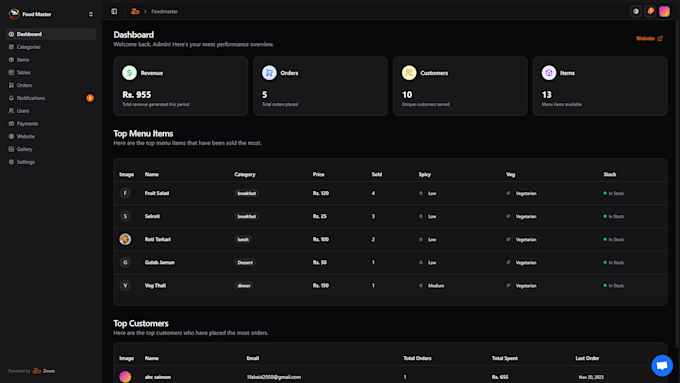Click the Sold column header
Viewport: 680px width, 383px height.
[x=376, y=174]
